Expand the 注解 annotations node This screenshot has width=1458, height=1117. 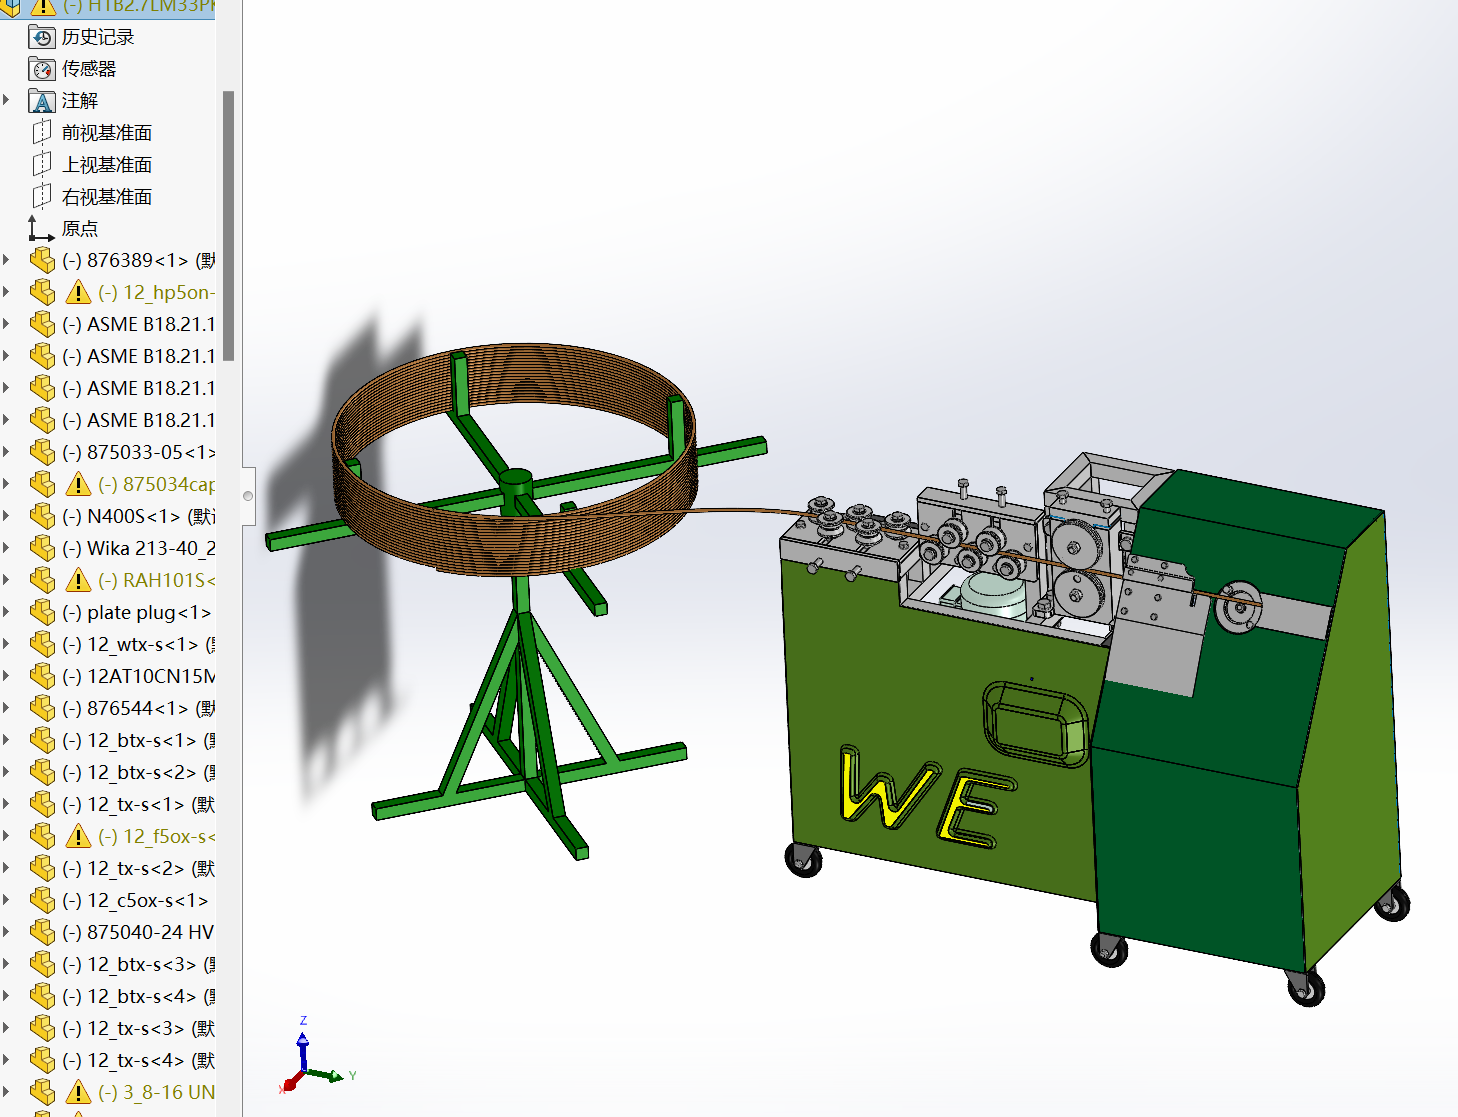[x=7, y=100]
